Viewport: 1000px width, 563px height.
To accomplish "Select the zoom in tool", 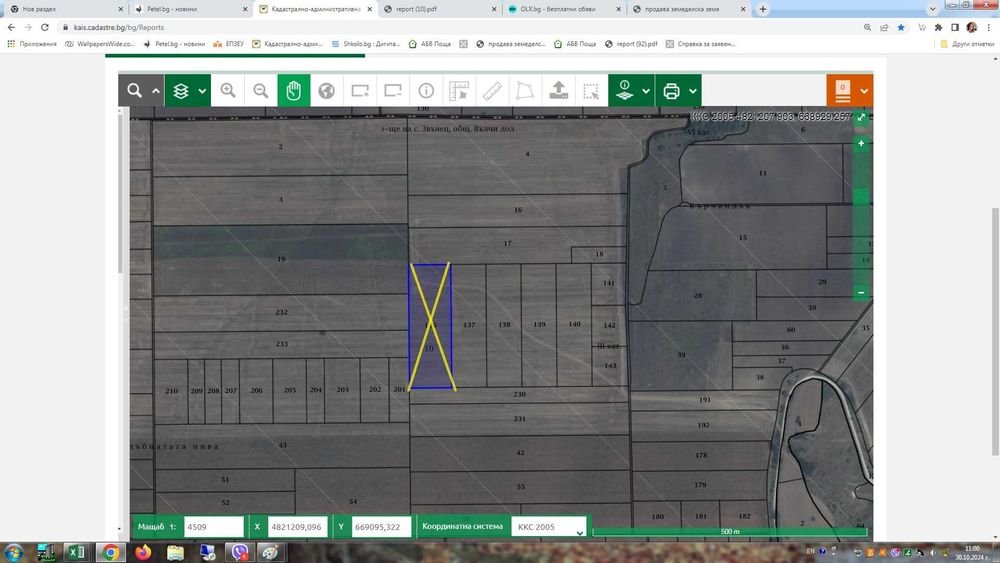I will pos(228,91).
